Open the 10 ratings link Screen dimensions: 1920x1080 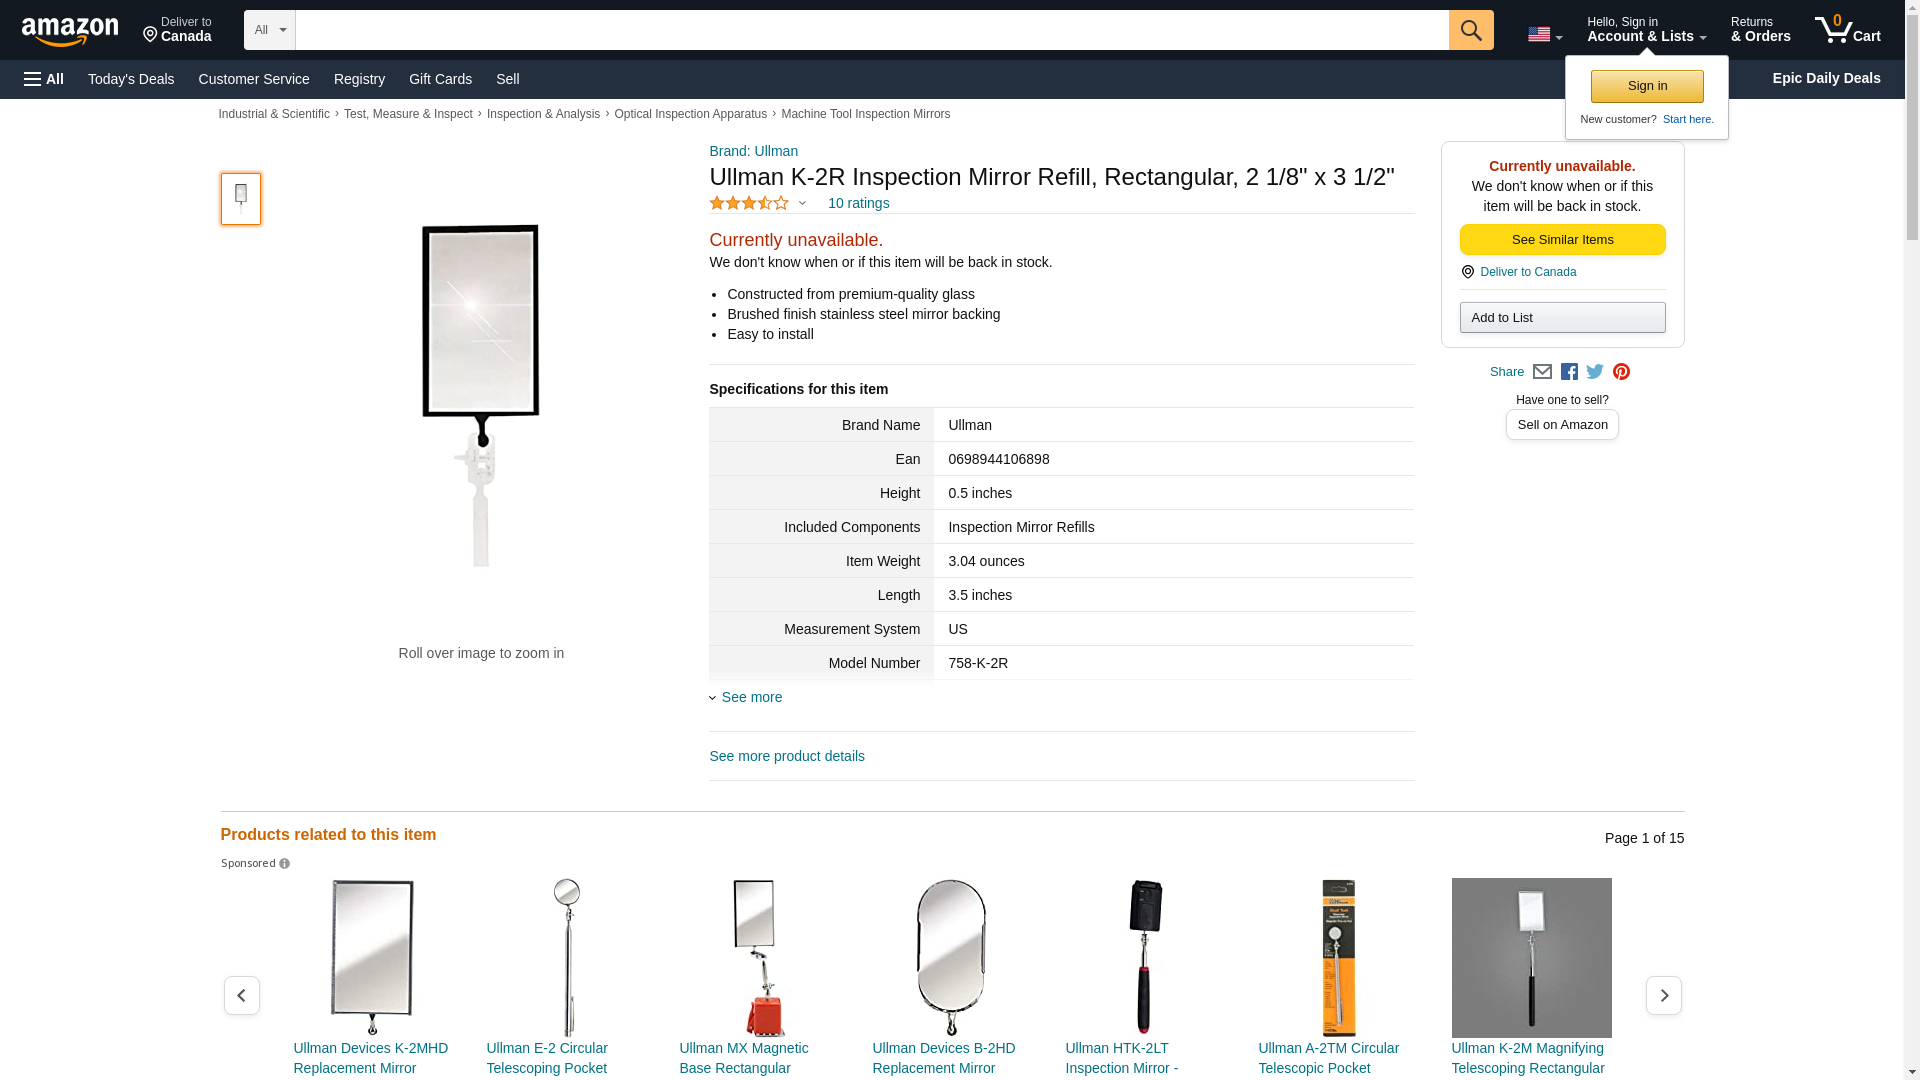coord(858,203)
